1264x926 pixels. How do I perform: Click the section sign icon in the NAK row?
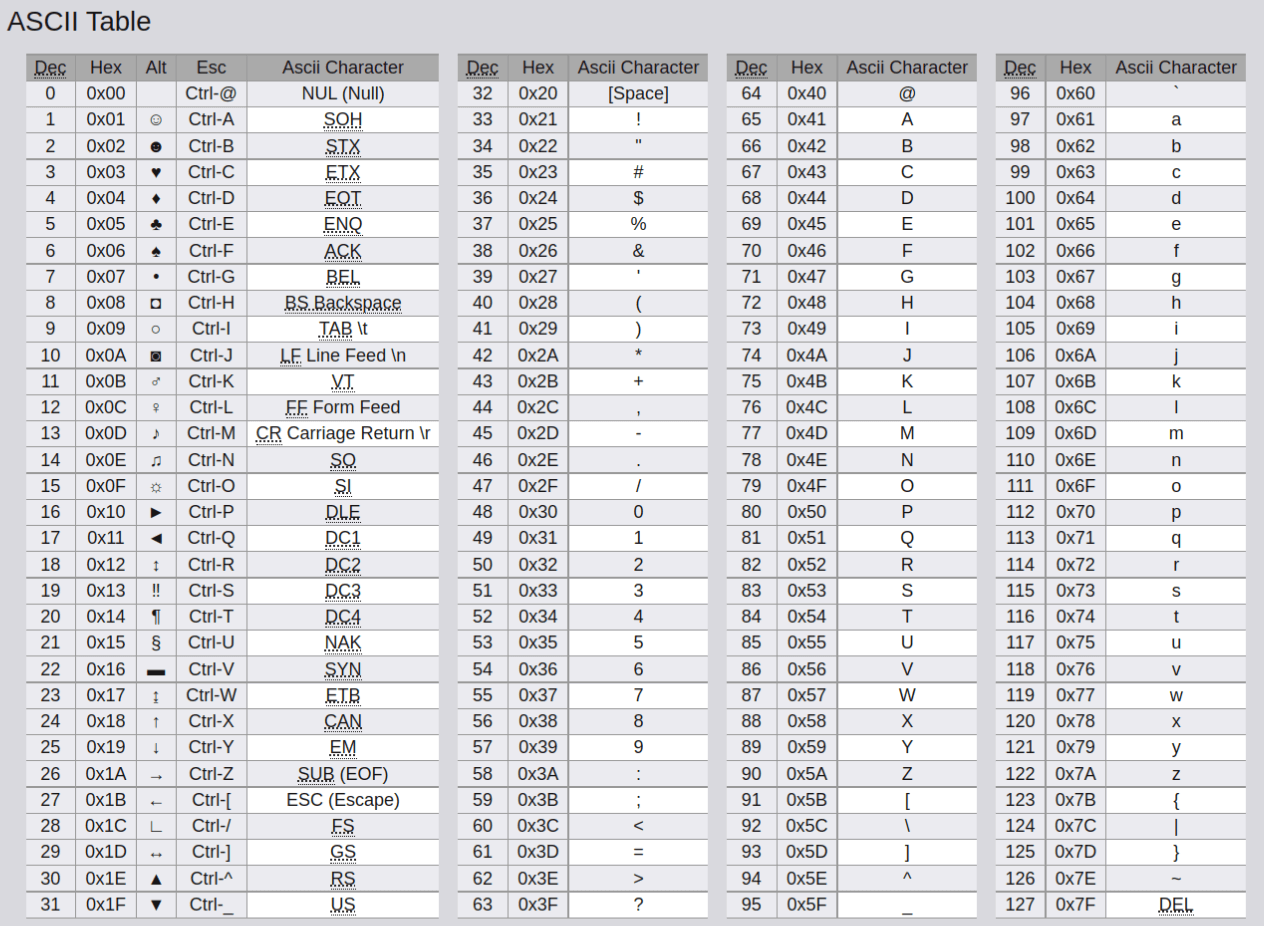[156, 642]
